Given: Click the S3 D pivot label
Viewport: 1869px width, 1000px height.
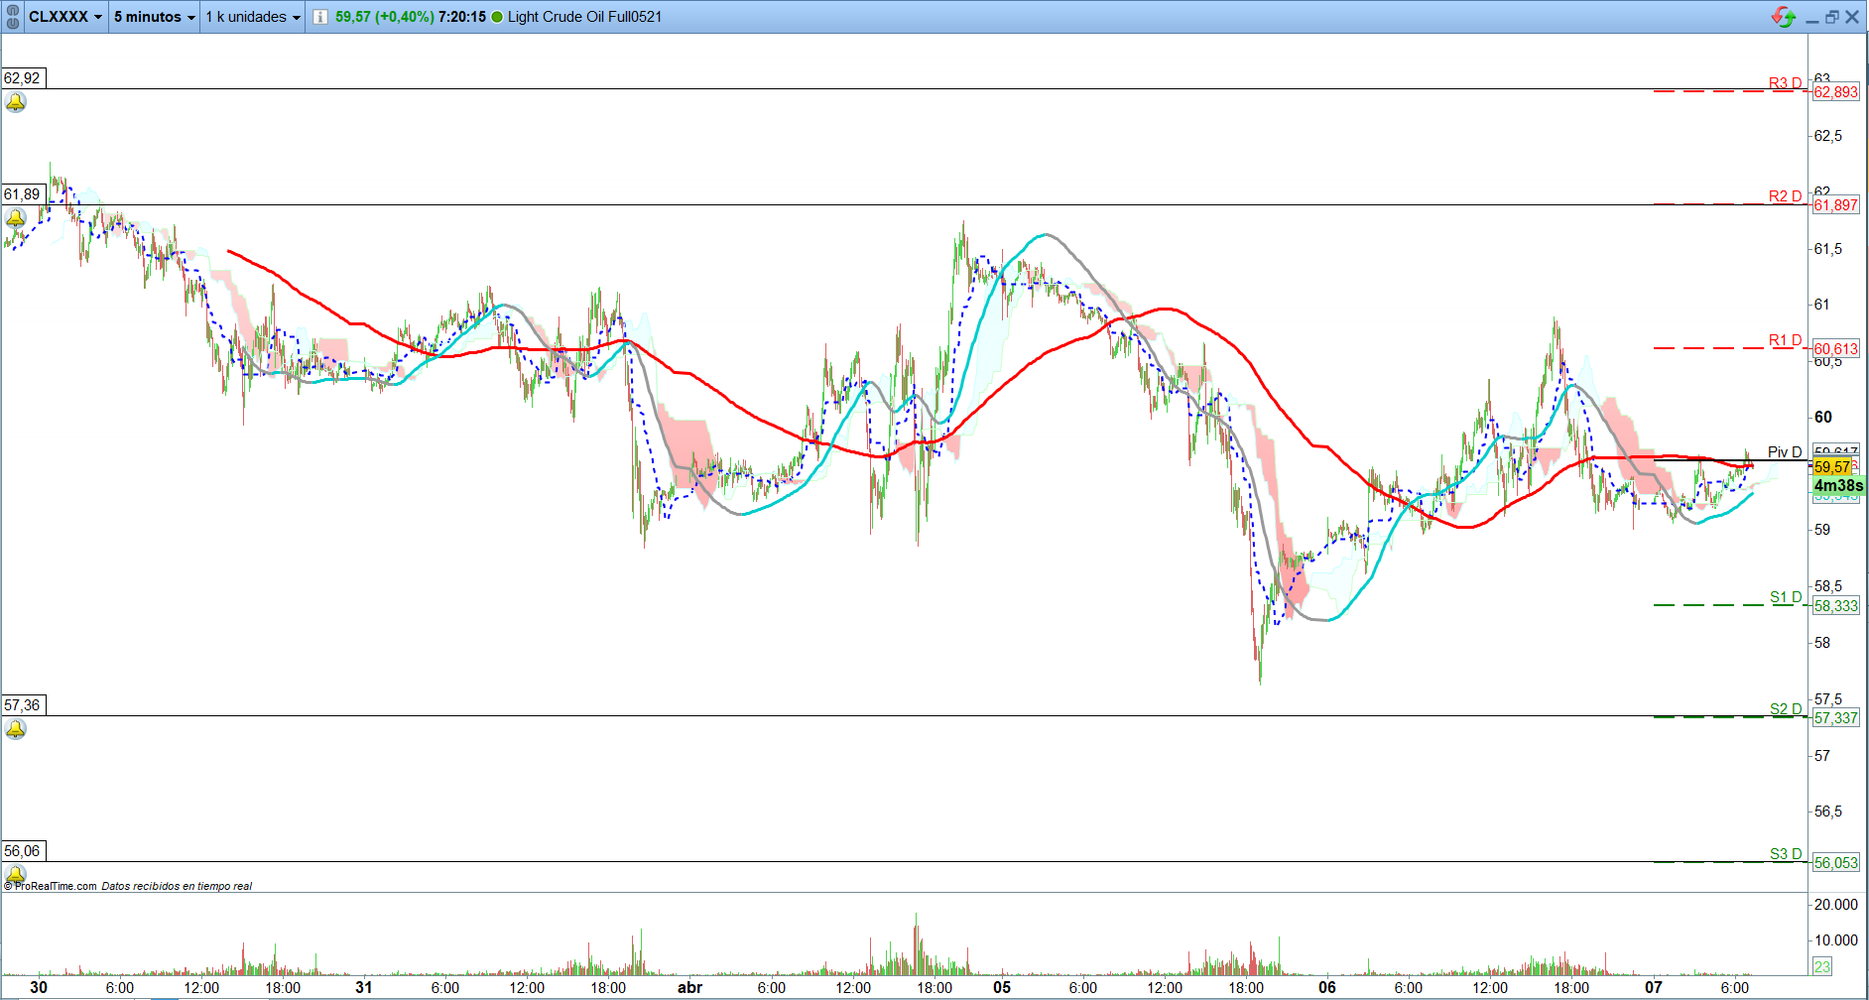Looking at the screenshot, I should (x=1786, y=854).
